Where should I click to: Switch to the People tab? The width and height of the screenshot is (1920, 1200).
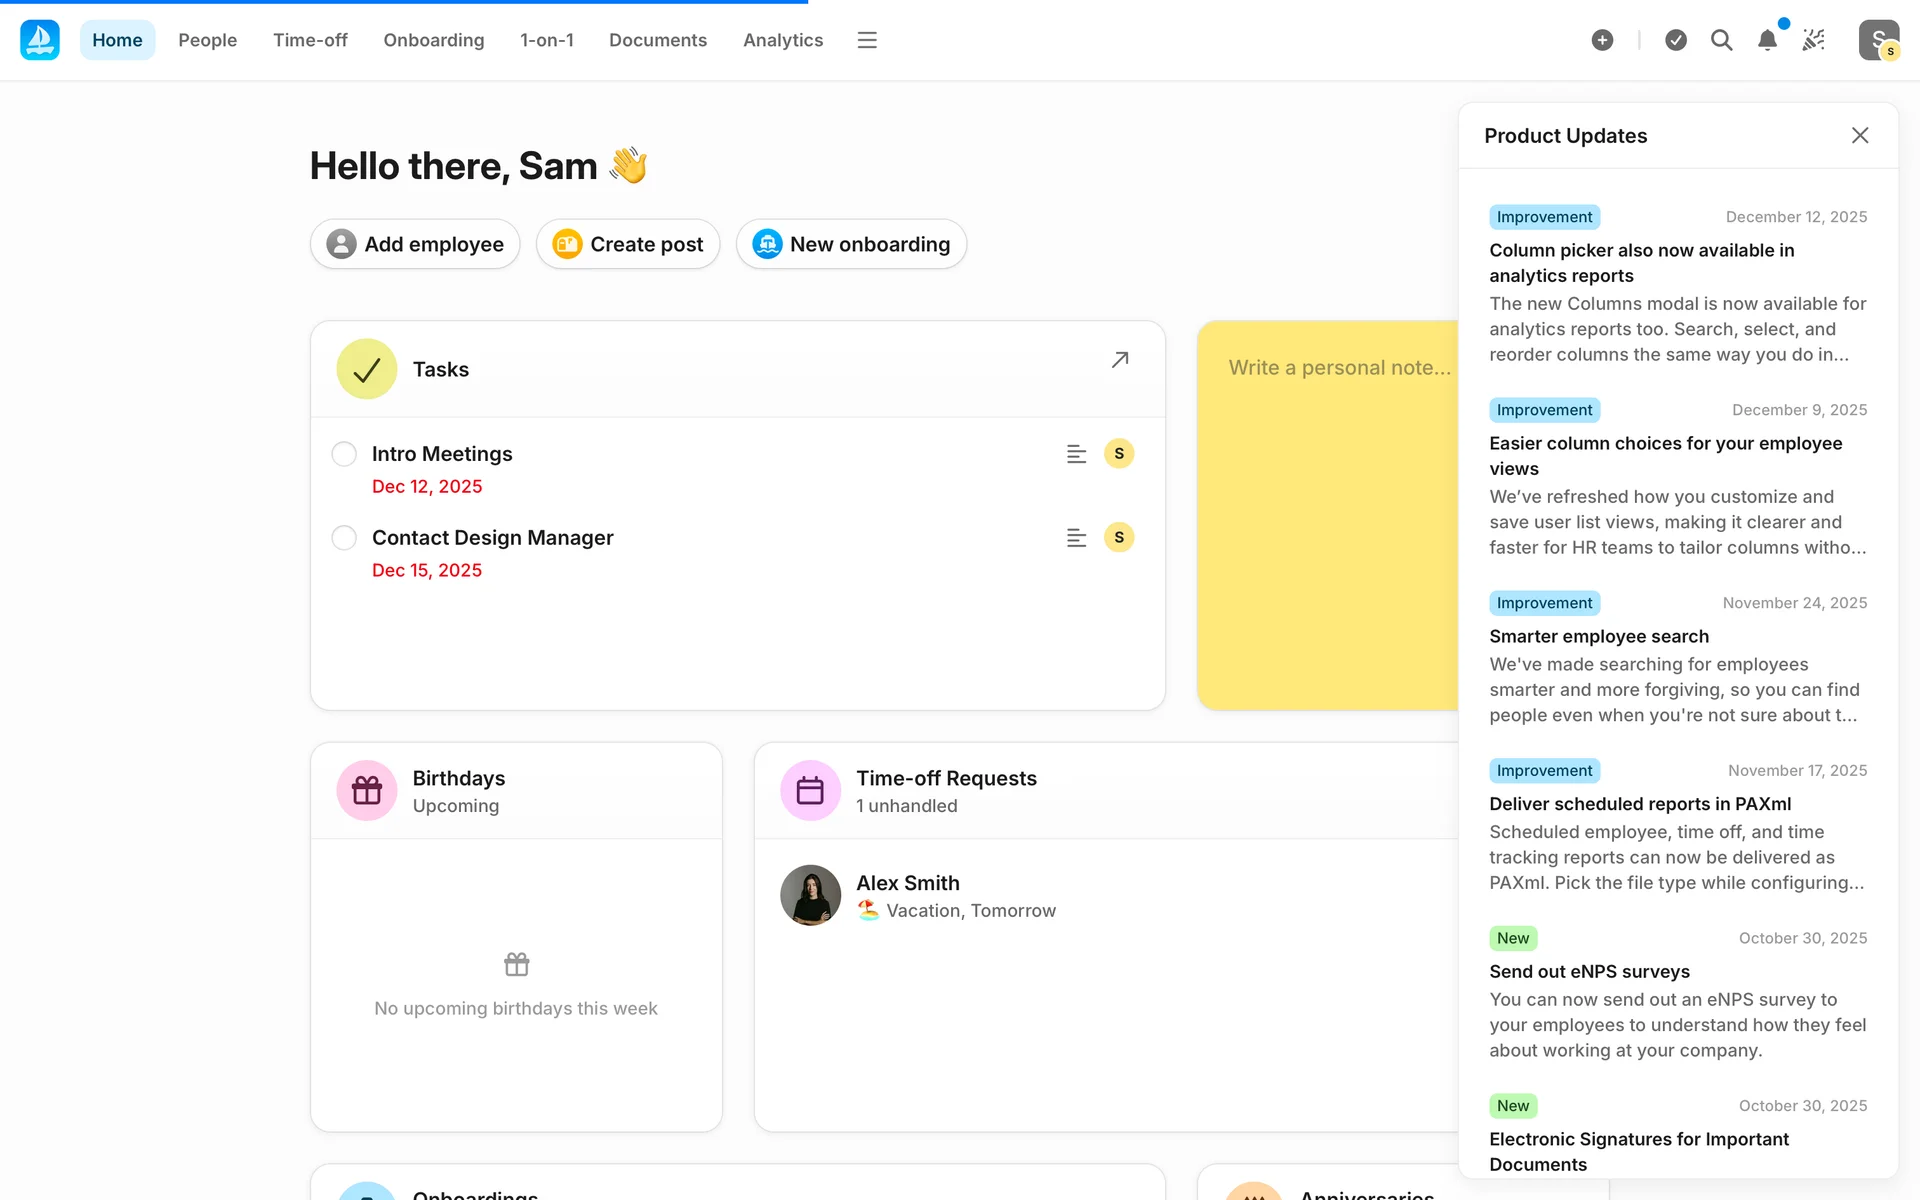point(207,40)
